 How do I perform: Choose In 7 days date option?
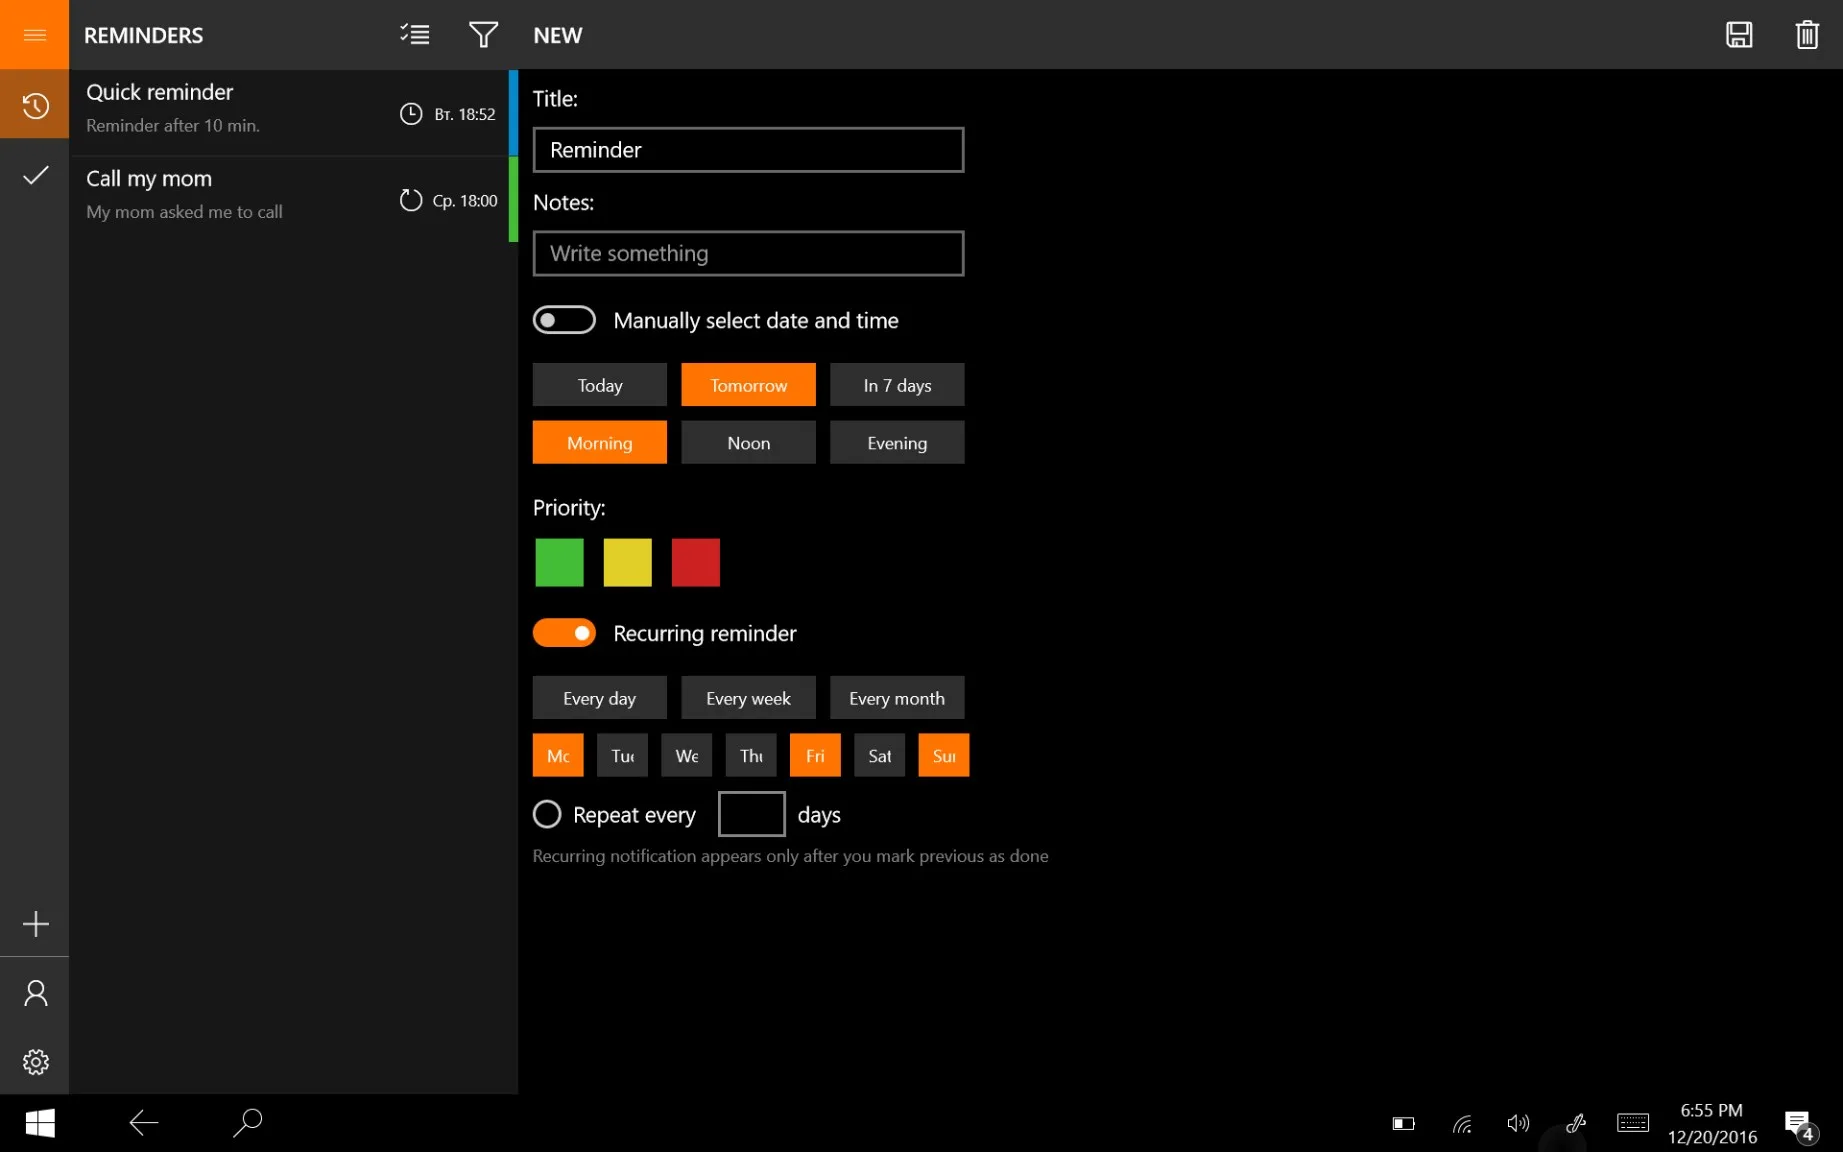[x=897, y=385]
